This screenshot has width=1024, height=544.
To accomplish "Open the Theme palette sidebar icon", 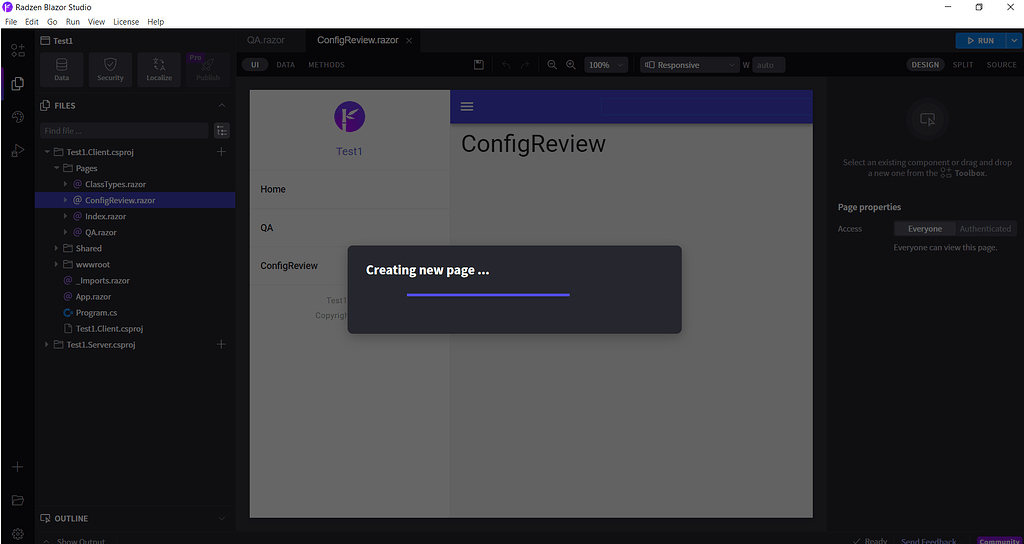I will [18, 117].
